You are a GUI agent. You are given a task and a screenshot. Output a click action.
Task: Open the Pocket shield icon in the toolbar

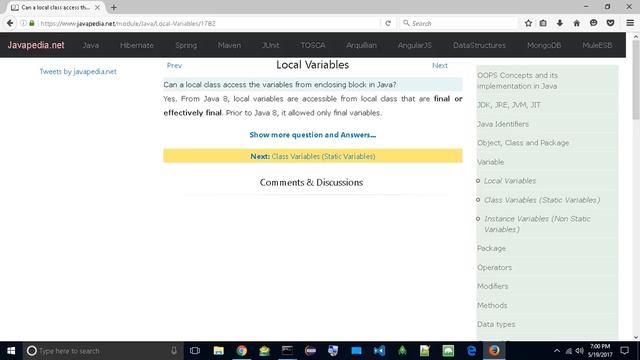click(x=610, y=23)
